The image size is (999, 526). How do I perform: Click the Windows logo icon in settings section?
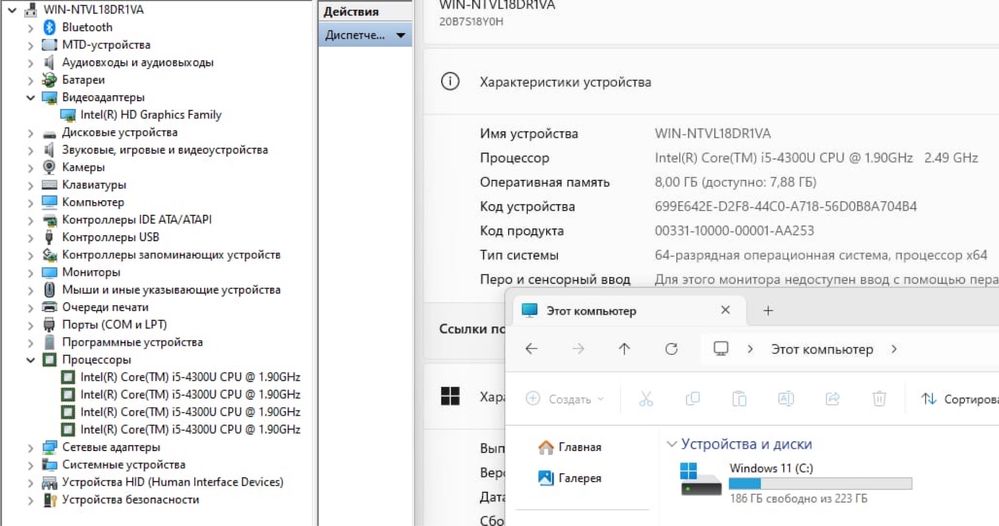coord(450,395)
